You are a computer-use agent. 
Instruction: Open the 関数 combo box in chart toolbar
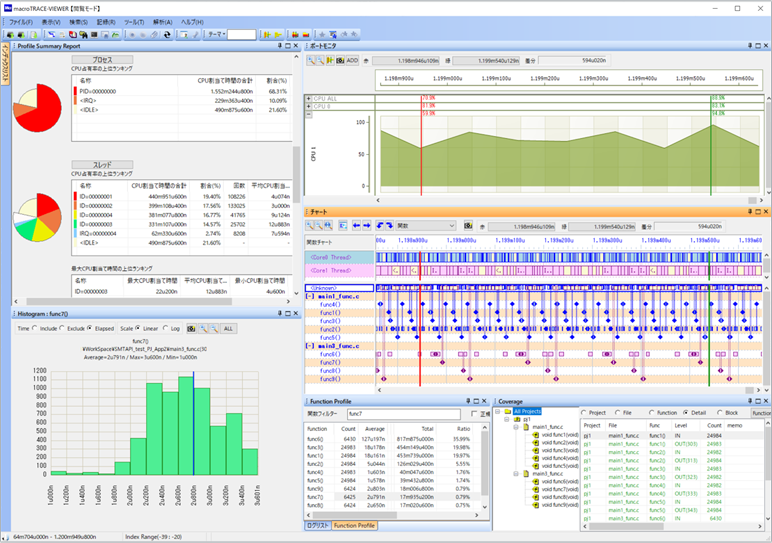click(427, 226)
